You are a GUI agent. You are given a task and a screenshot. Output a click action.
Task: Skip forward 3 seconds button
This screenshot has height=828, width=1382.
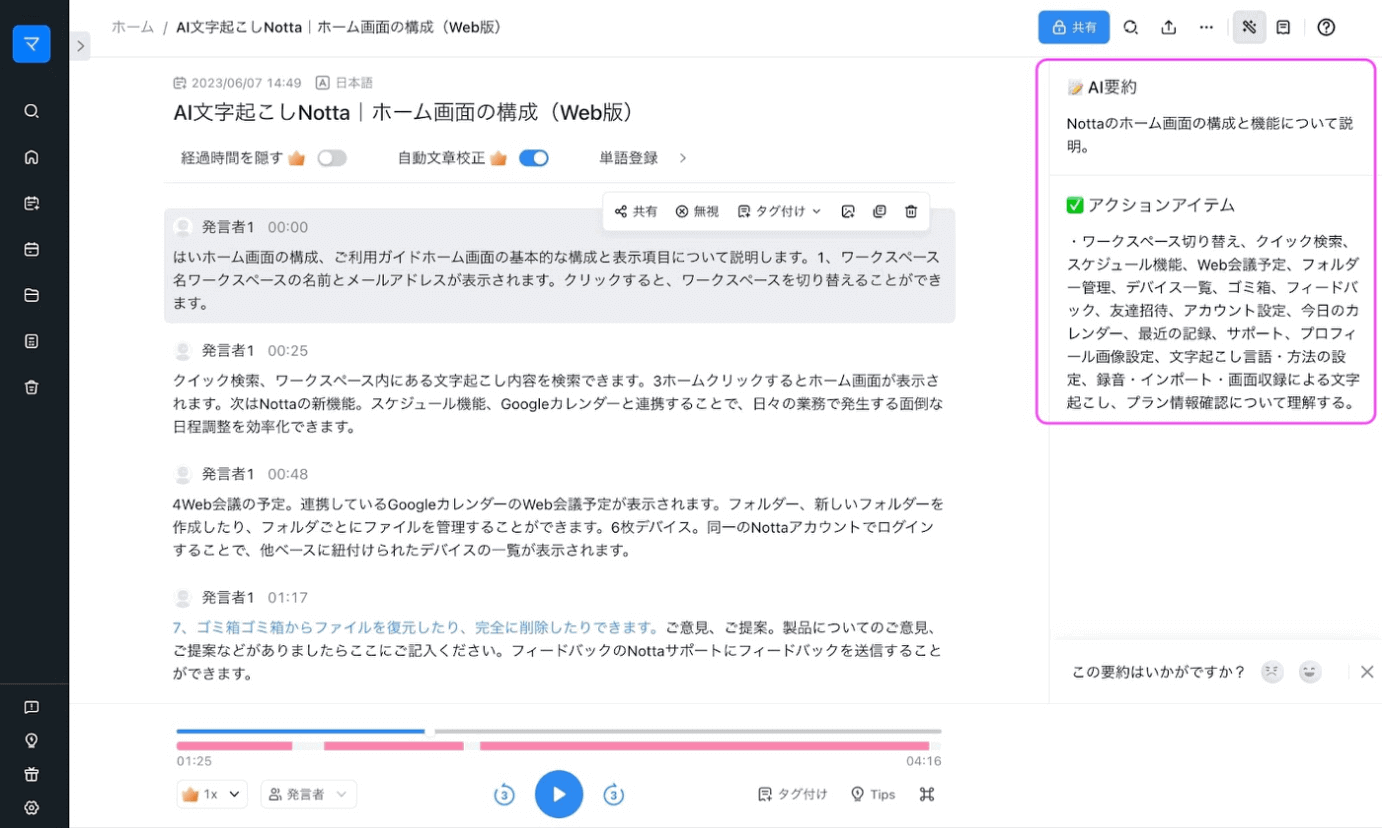[x=613, y=795]
